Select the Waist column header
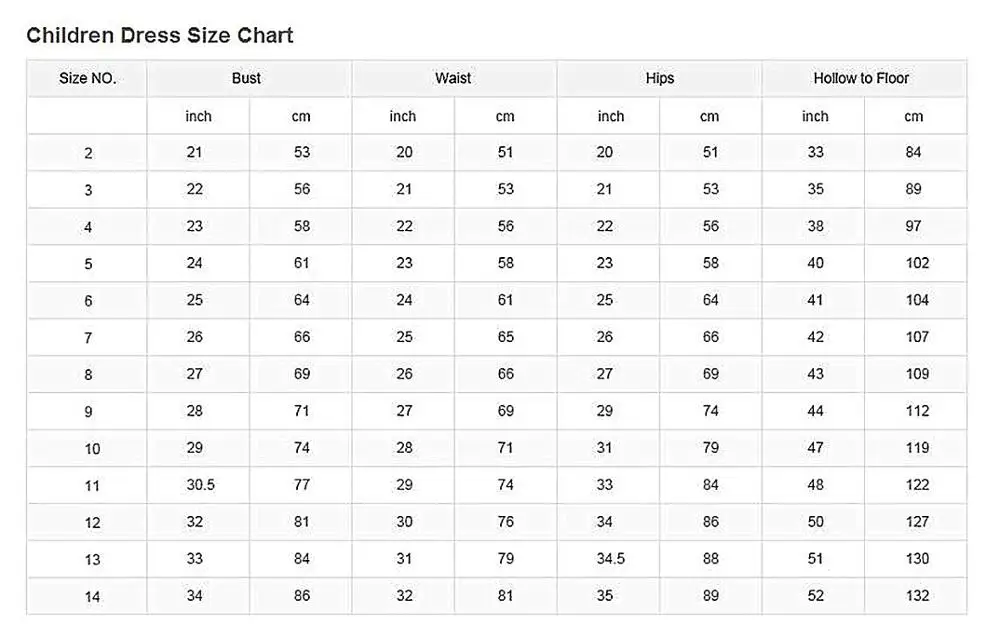1000x639 pixels. pyautogui.click(x=453, y=78)
